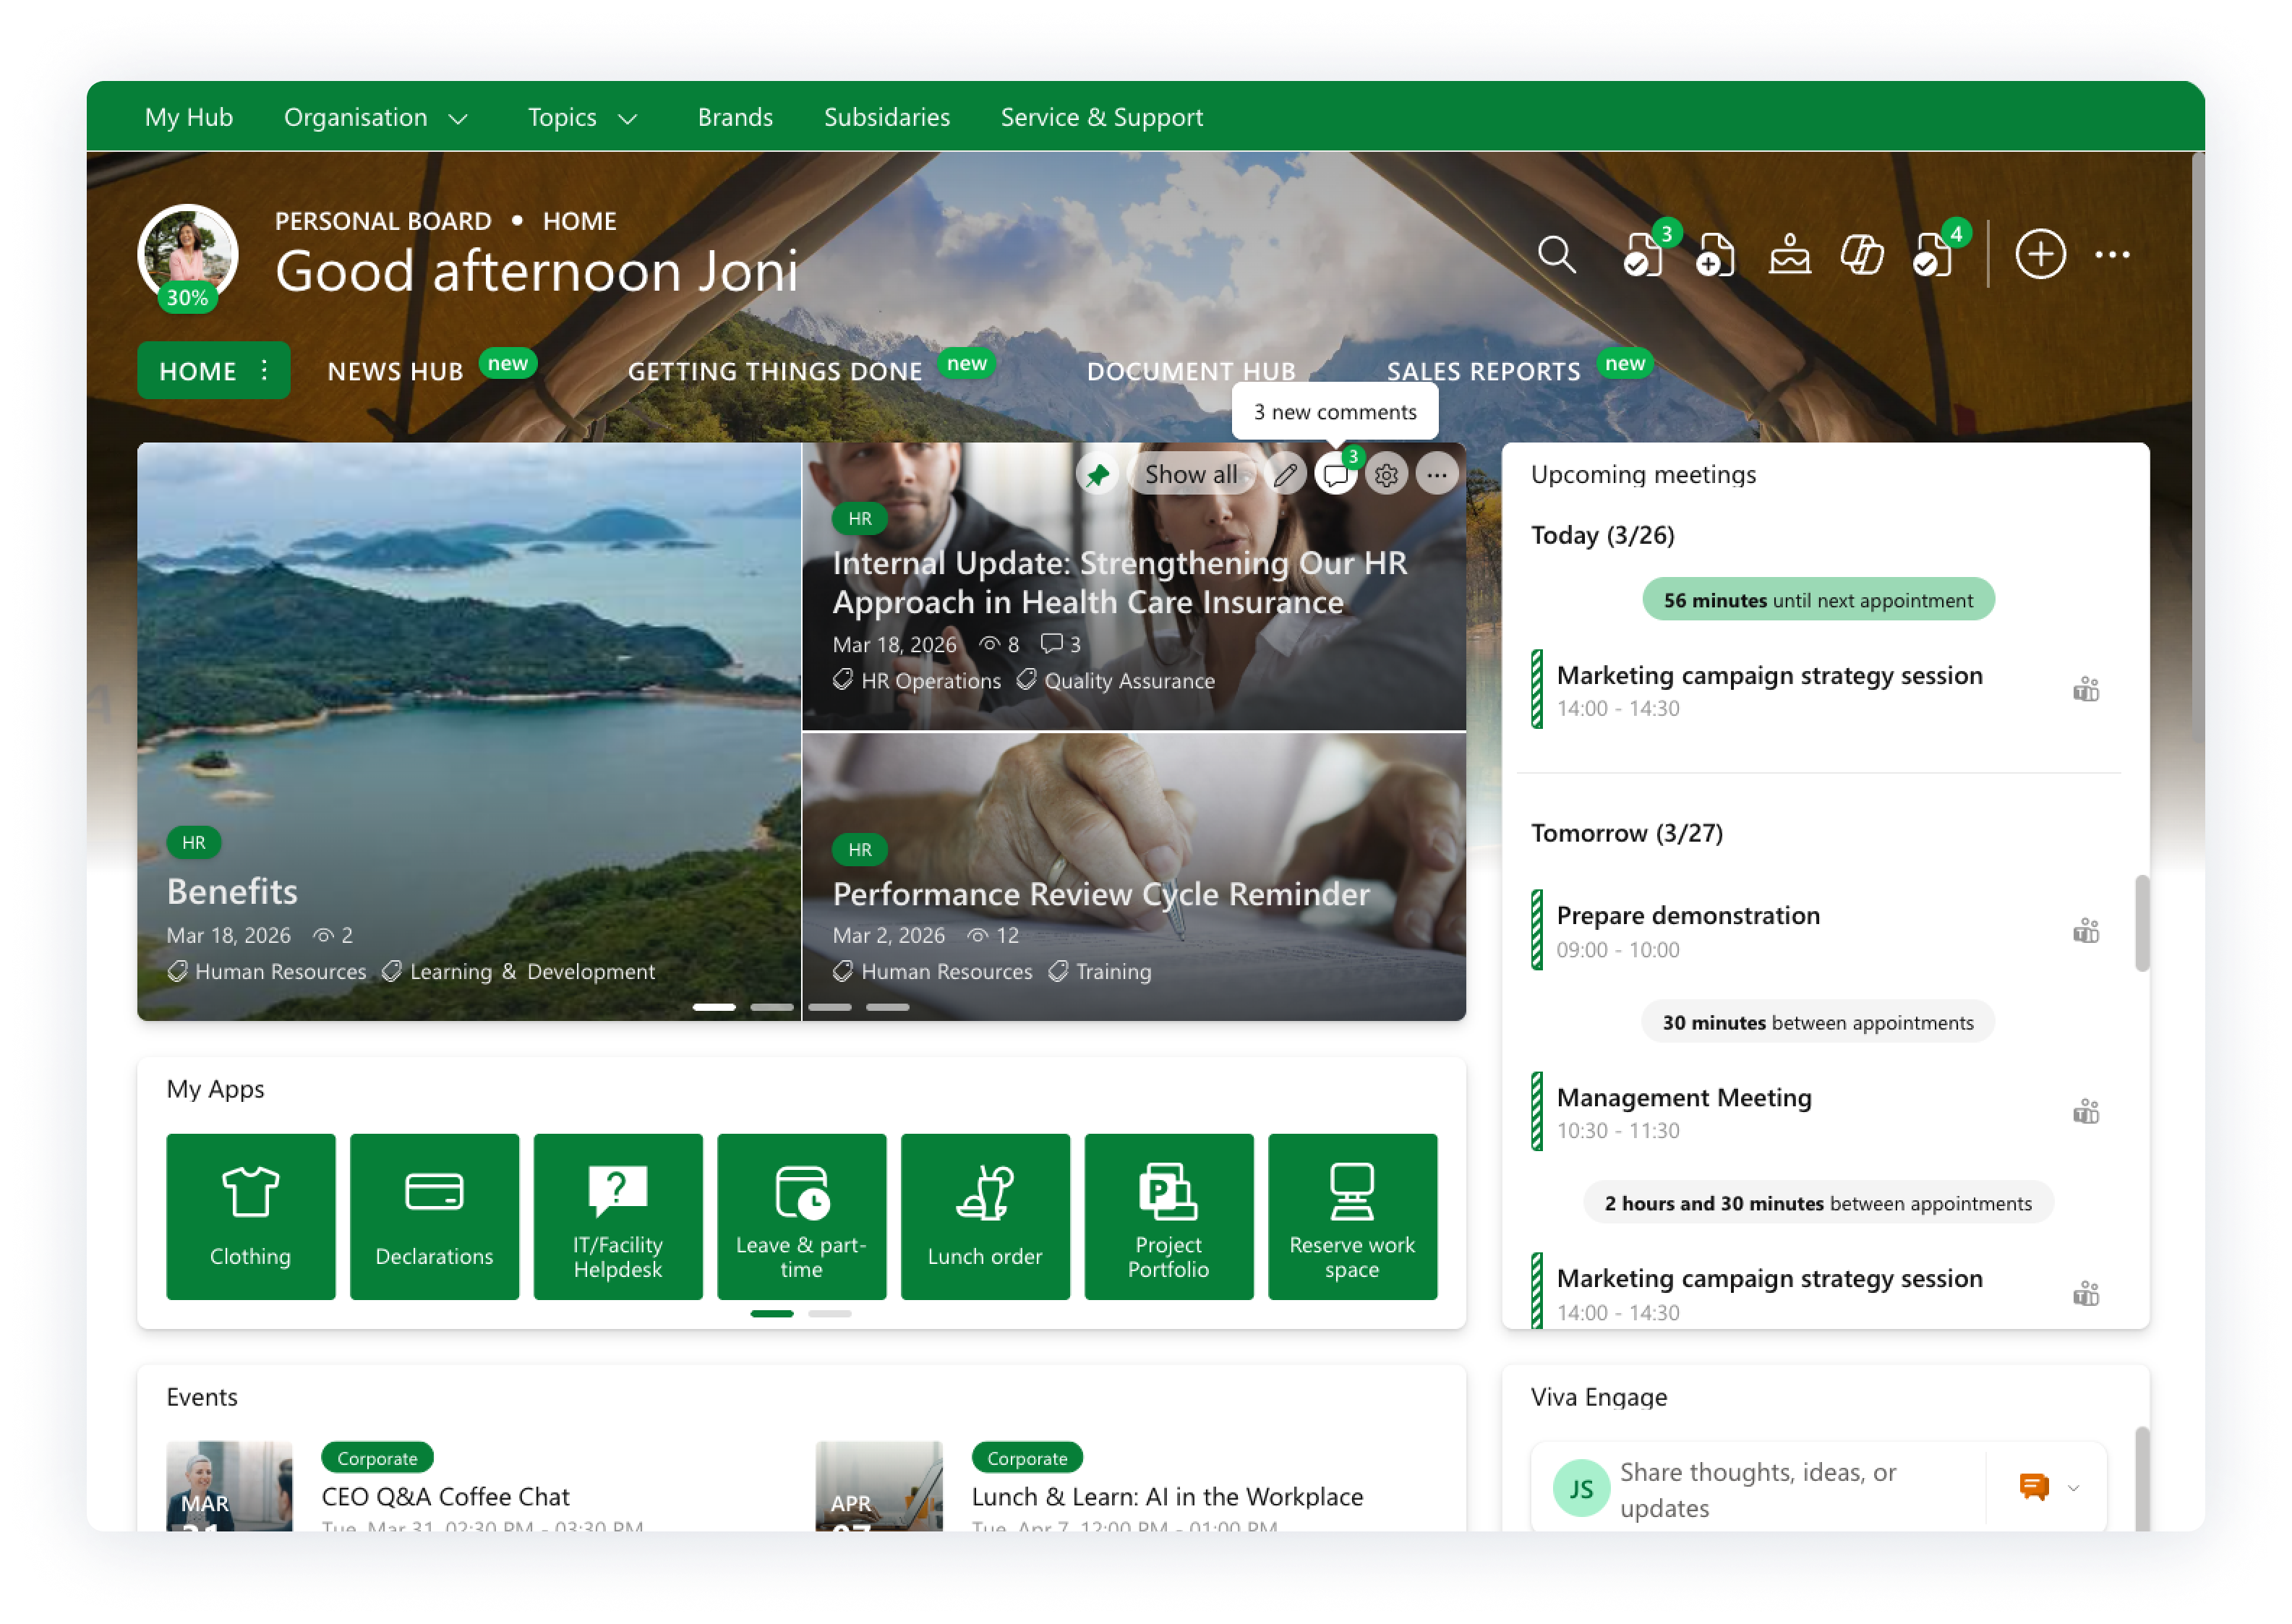Switch to NEWS HUB tab

(x=396, y=372)
